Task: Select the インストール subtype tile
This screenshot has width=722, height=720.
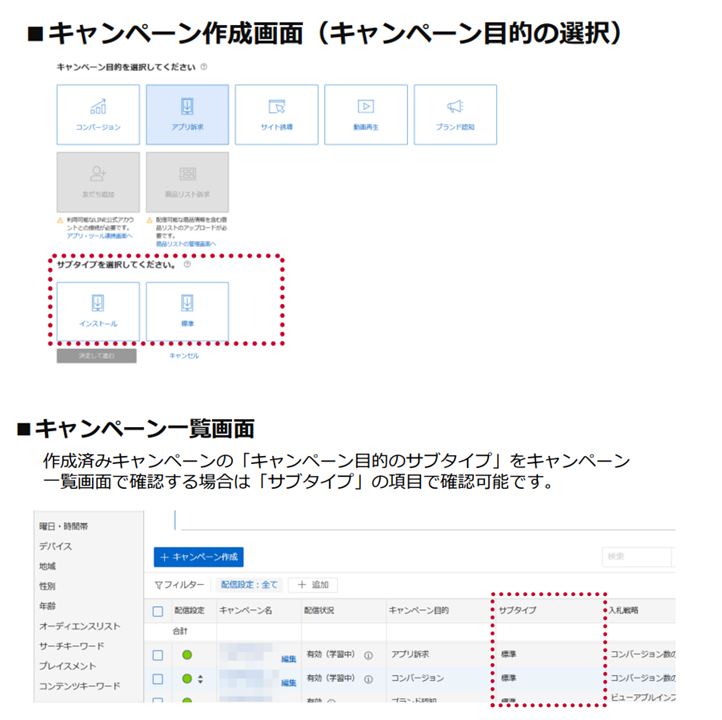Action: click(98, 311)
